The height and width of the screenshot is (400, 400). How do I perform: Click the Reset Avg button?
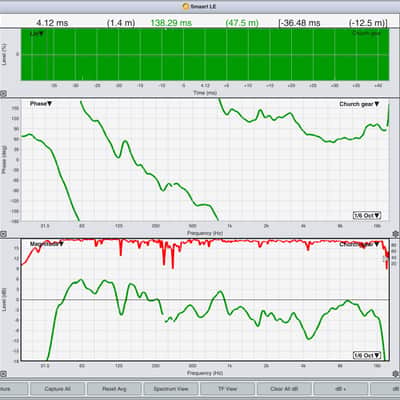tap(114, 389)
